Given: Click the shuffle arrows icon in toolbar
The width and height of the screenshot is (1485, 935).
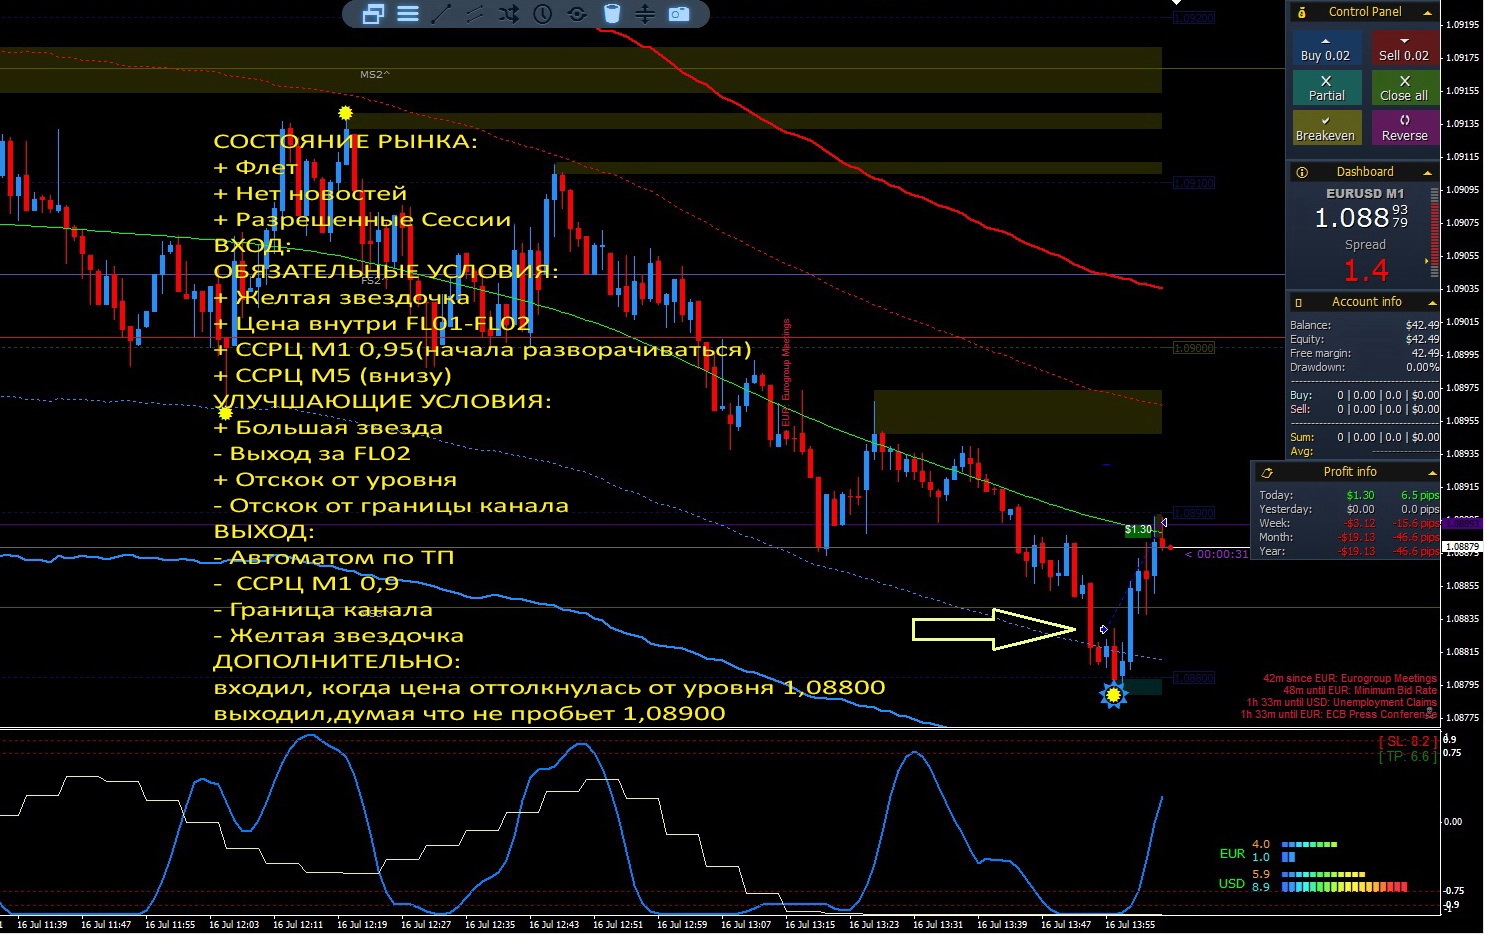Looking at the screenshot, I should pyautogui.click(x=509, y=14).
